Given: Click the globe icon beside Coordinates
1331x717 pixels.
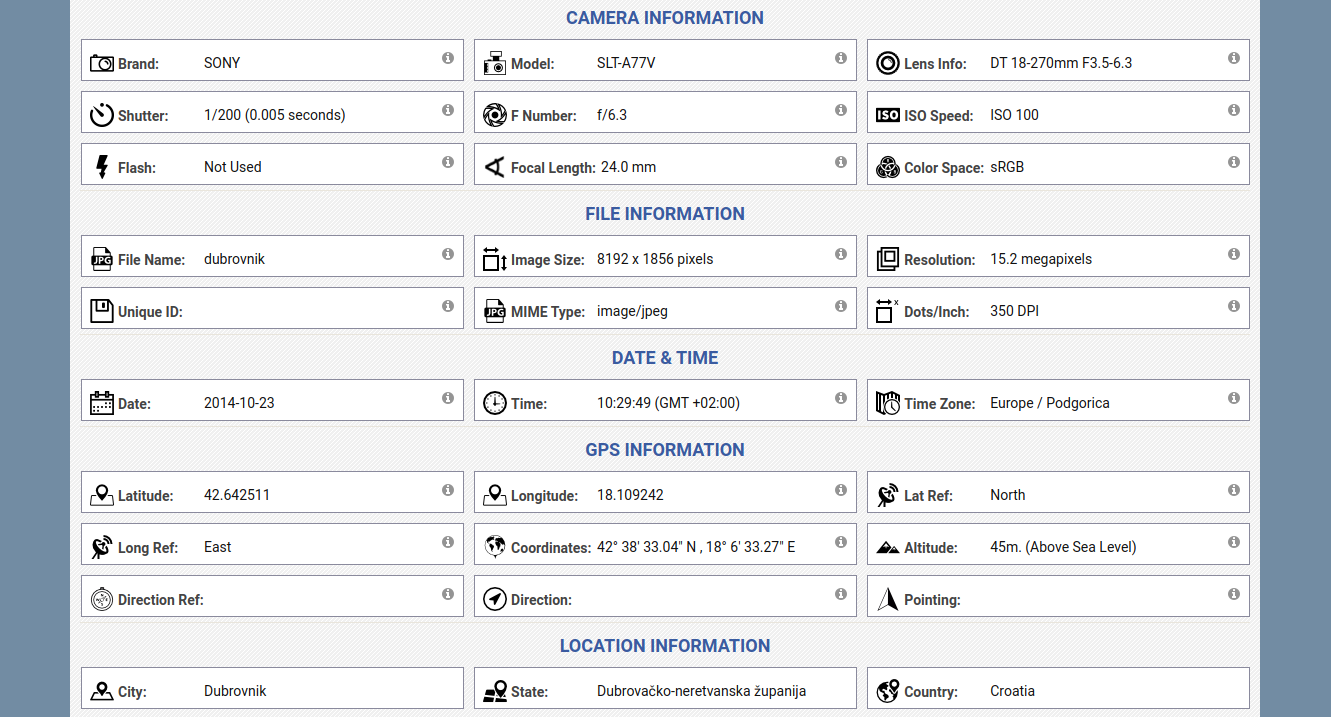Looking at the screenshot, I should click(x=495, y=547).
